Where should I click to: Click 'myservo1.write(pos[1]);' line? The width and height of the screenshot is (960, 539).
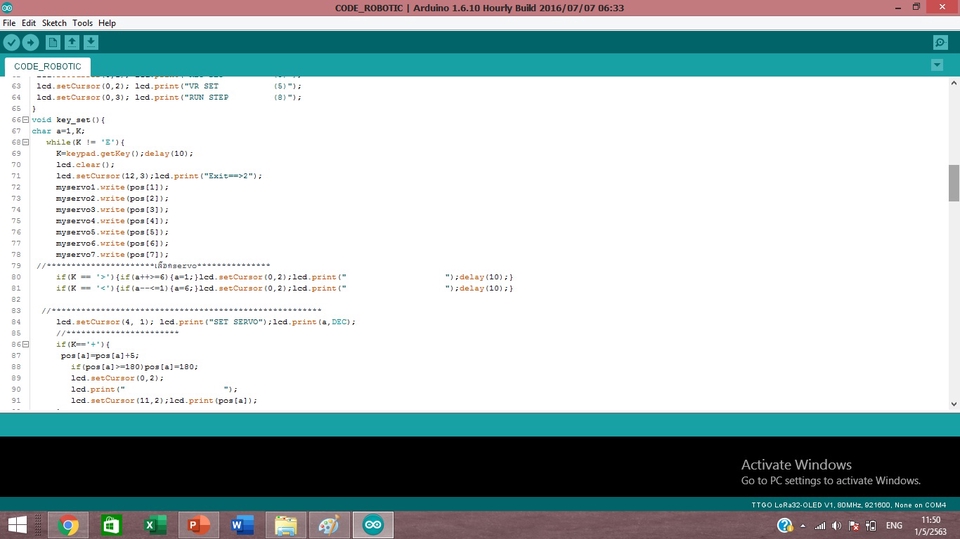coord(112,187)
